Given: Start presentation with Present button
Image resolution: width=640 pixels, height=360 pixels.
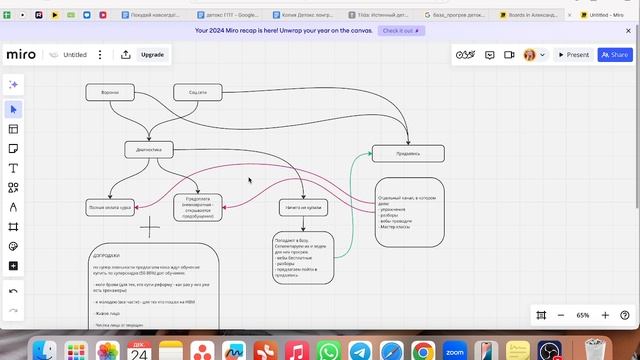Looking at the screenshot, I should [573, 55].
